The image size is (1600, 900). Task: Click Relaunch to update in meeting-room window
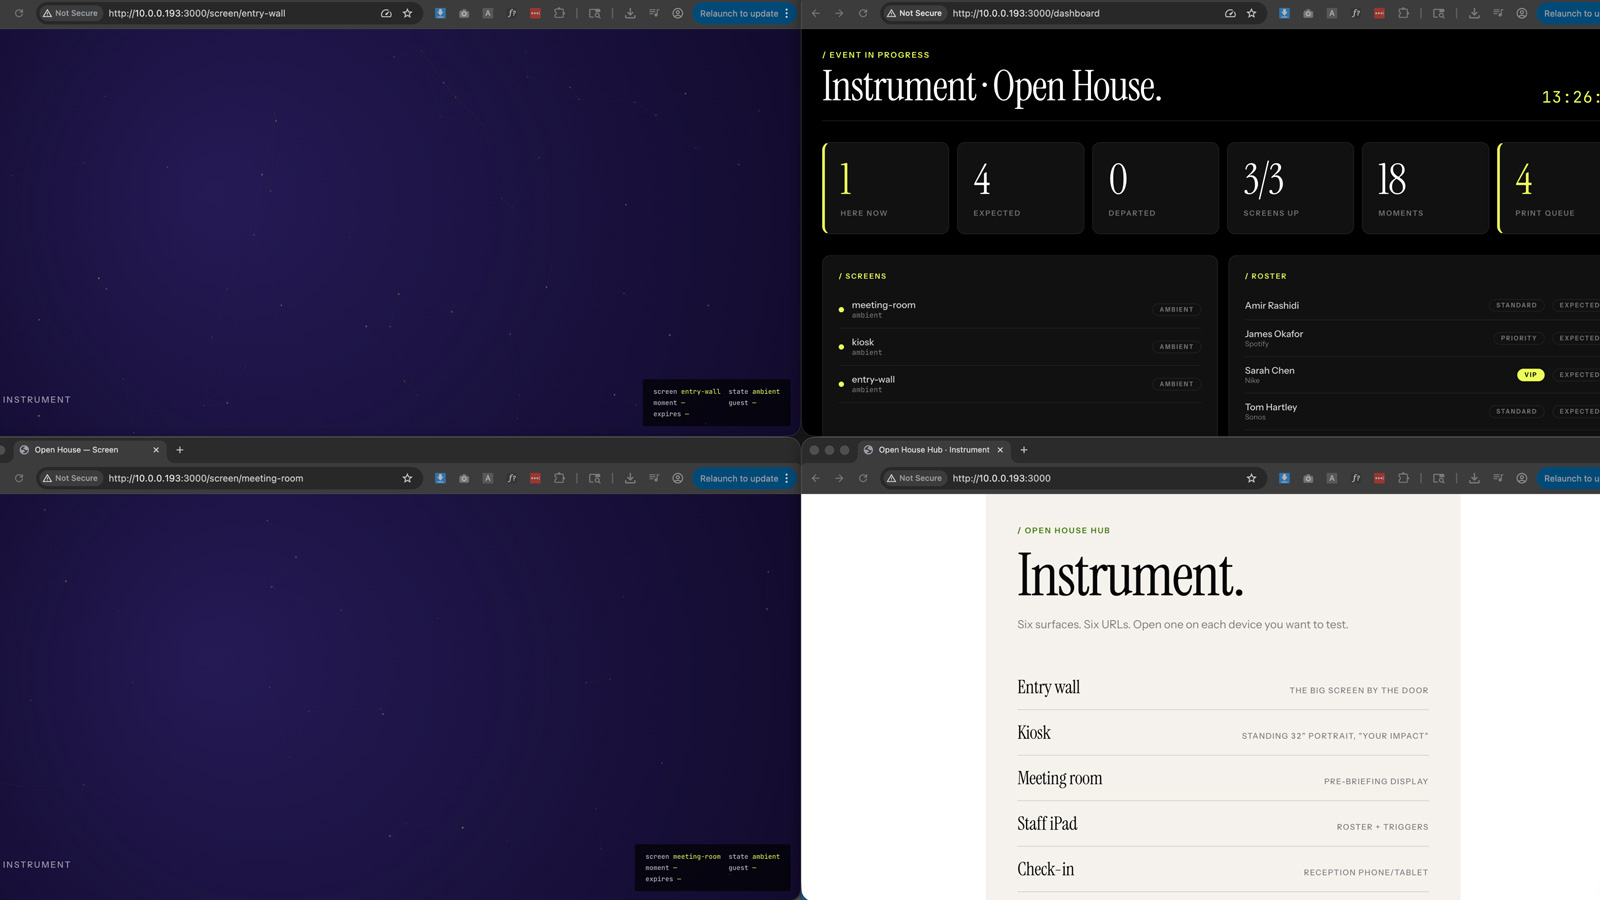tap(738, 478)
